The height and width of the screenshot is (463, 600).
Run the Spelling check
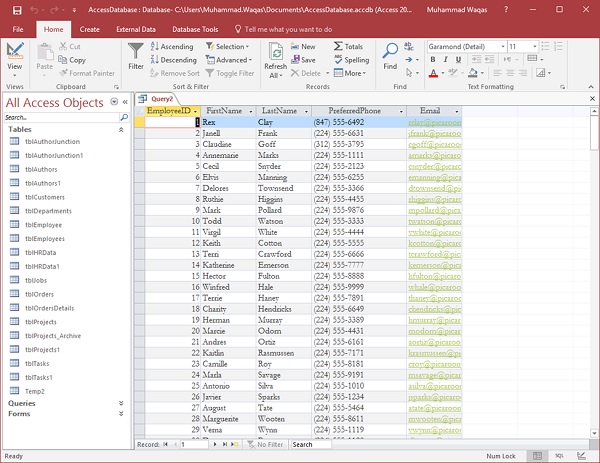pos(350,60)
